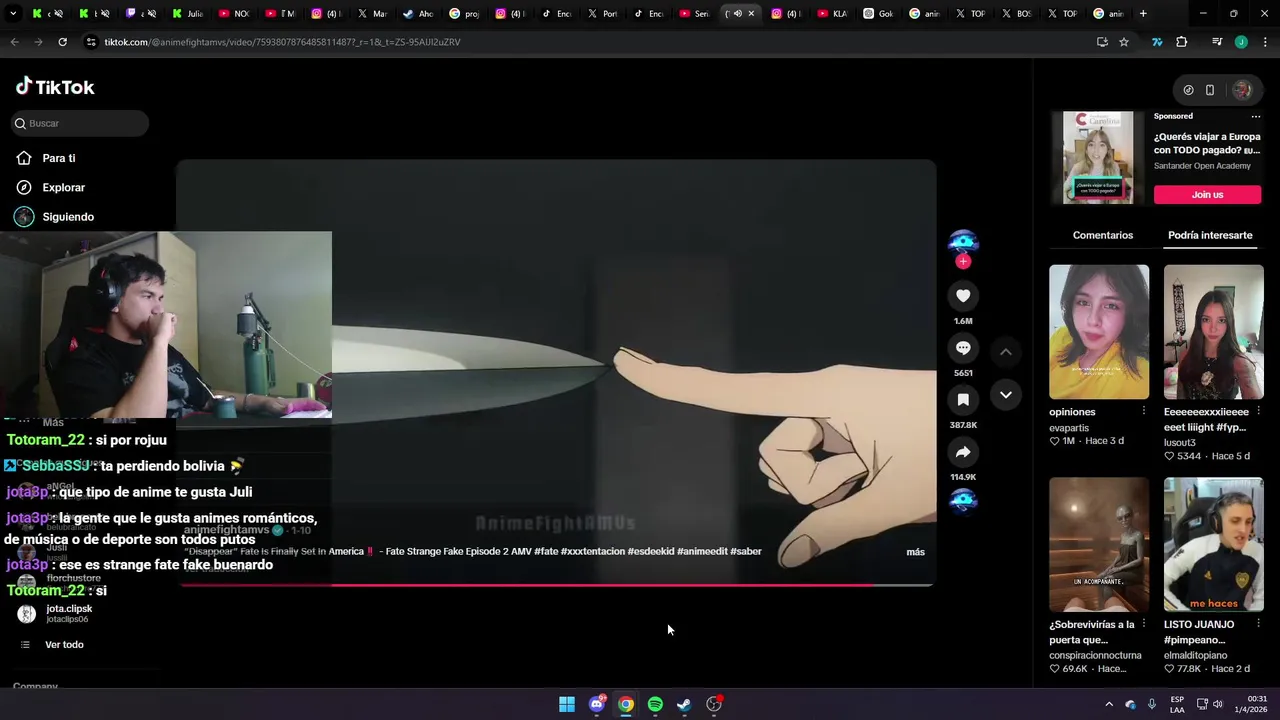
Task: Open options for opiniones video
Action: pyautogui.click(x=1144, y=411)
